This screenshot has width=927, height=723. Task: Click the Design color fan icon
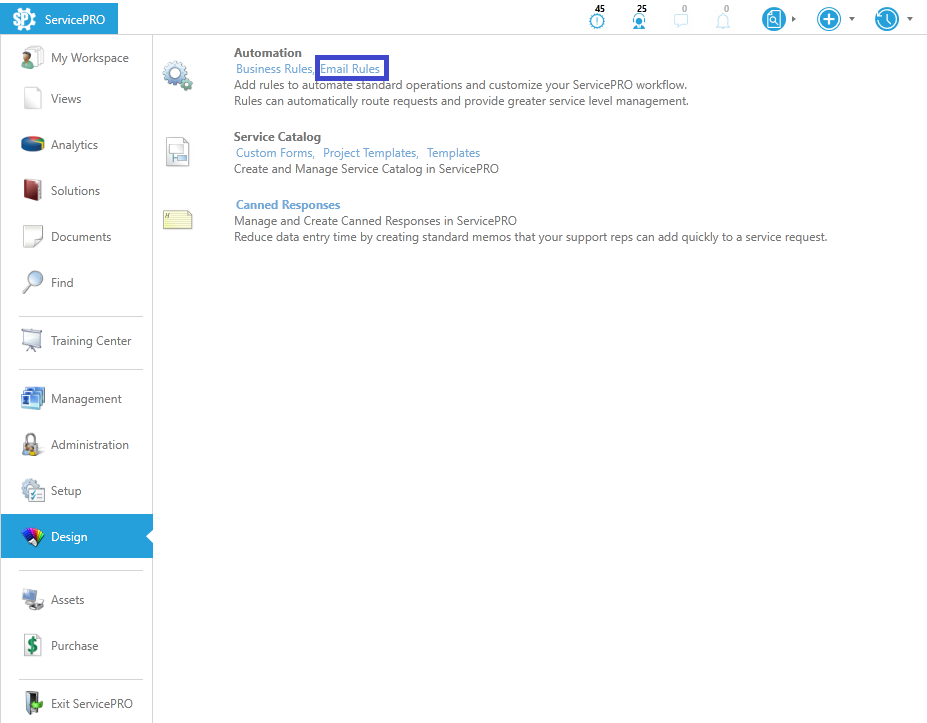point(33,536)
